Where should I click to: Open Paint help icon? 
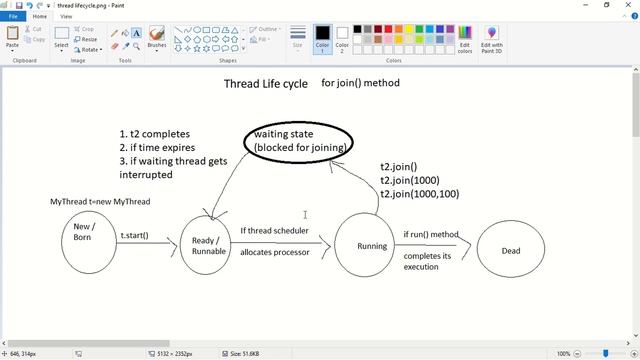click(x=635, y=16)
